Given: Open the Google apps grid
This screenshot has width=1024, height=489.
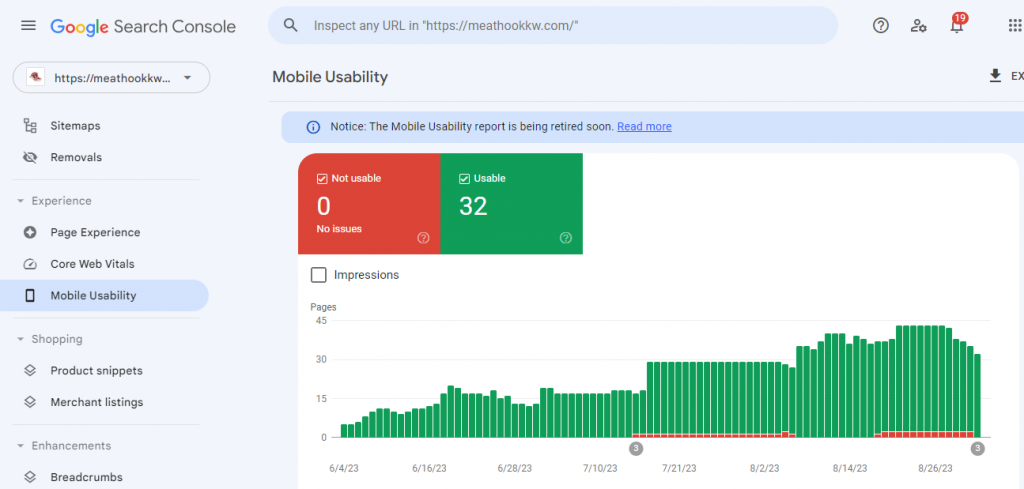Looking at the screenshot, I should coord(1015,25).
